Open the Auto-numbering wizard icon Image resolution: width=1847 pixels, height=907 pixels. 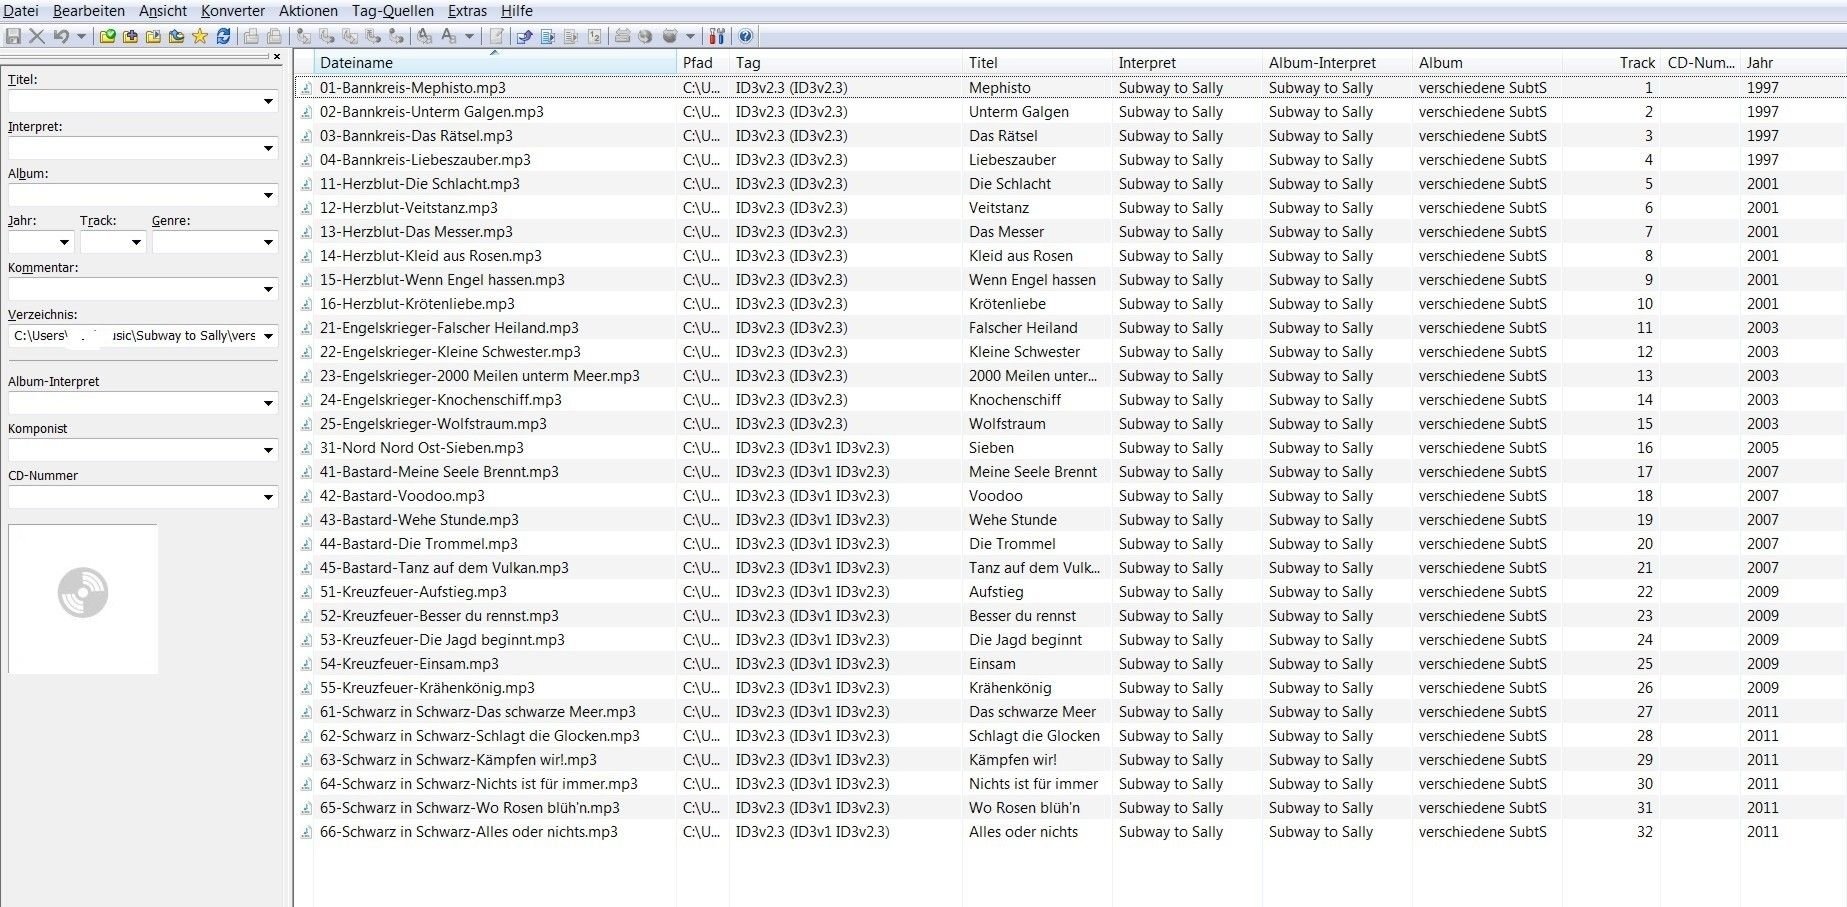click(594, 36)
